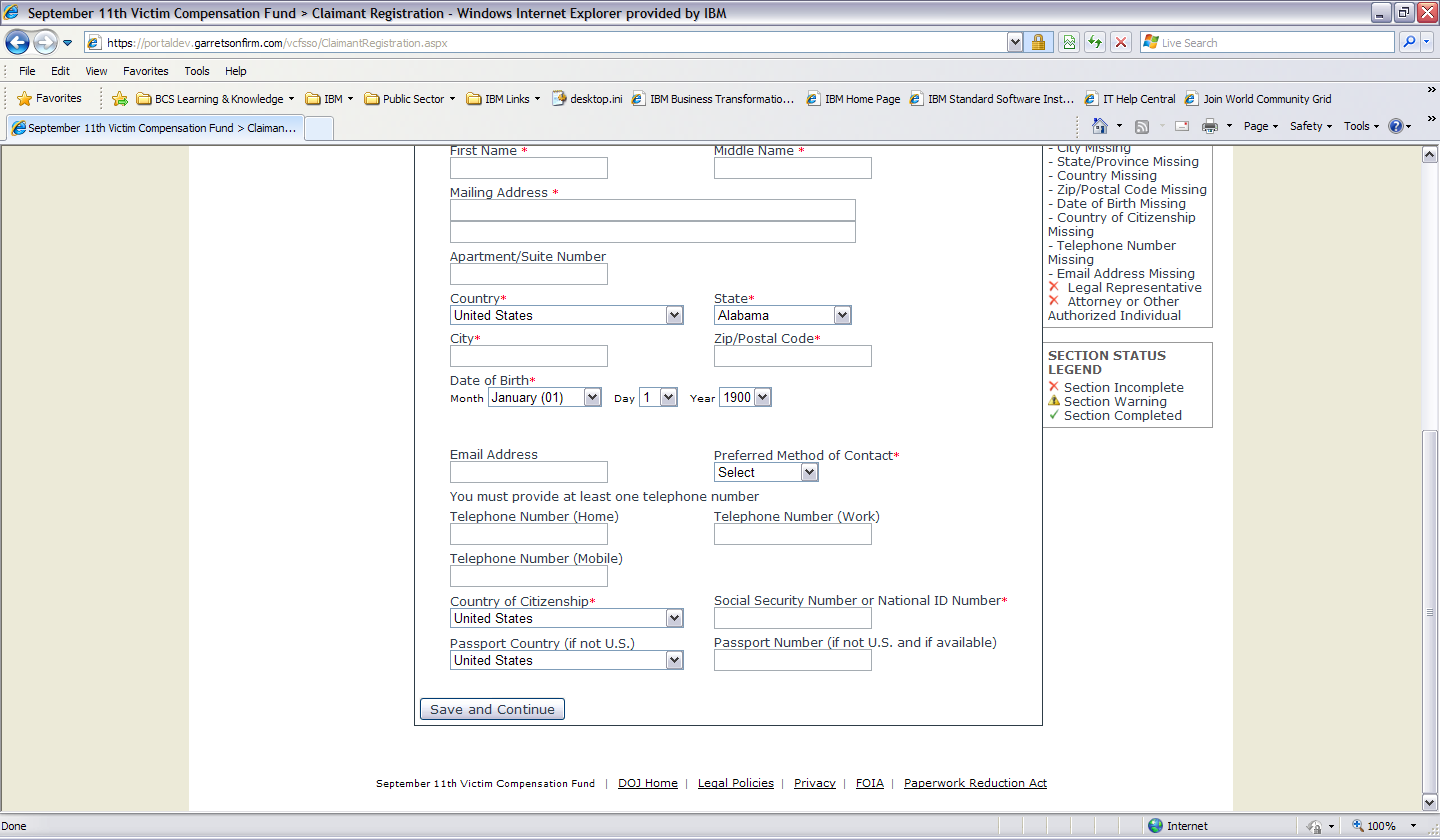Image resolution: width=1440 pixels, height=840 pixels.
Task: Click the Refresh page icon
Action: [1095, 43]
